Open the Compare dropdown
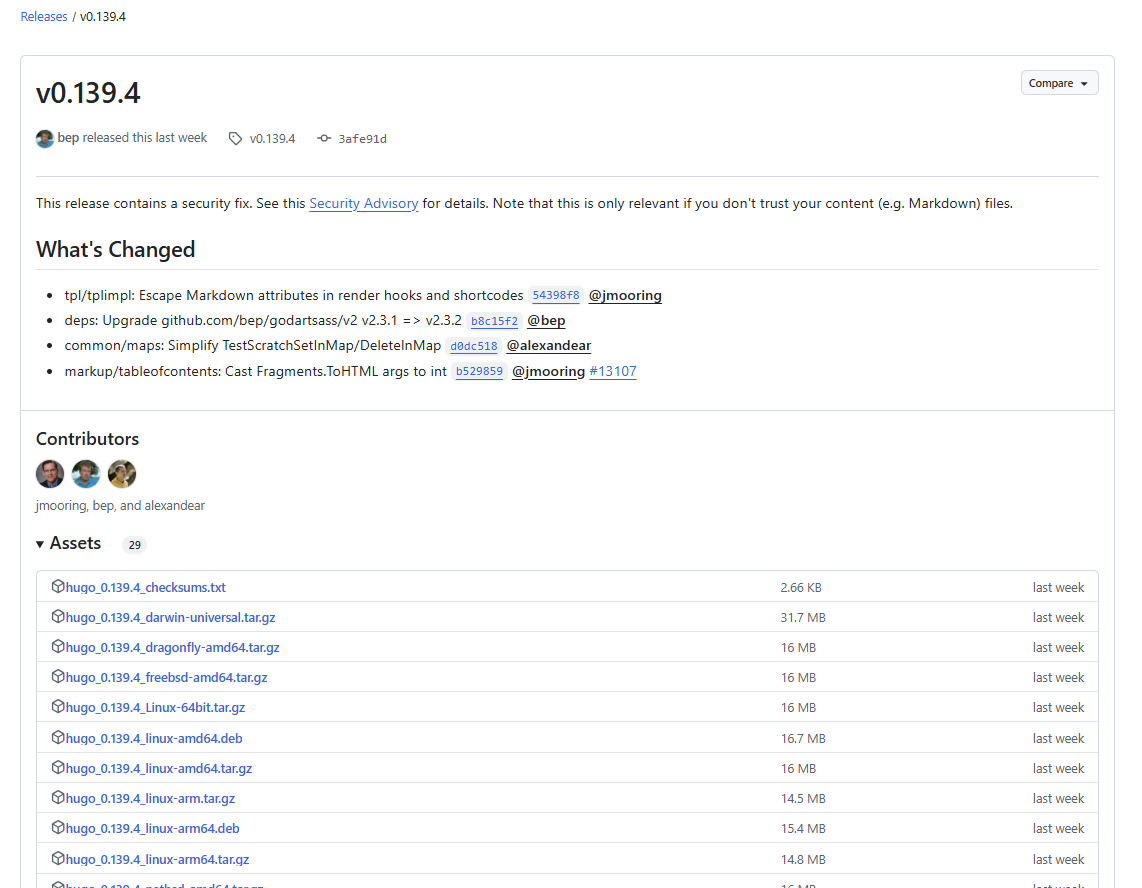This screenshot has height=888, width=1142. (x=1059, y=83)
